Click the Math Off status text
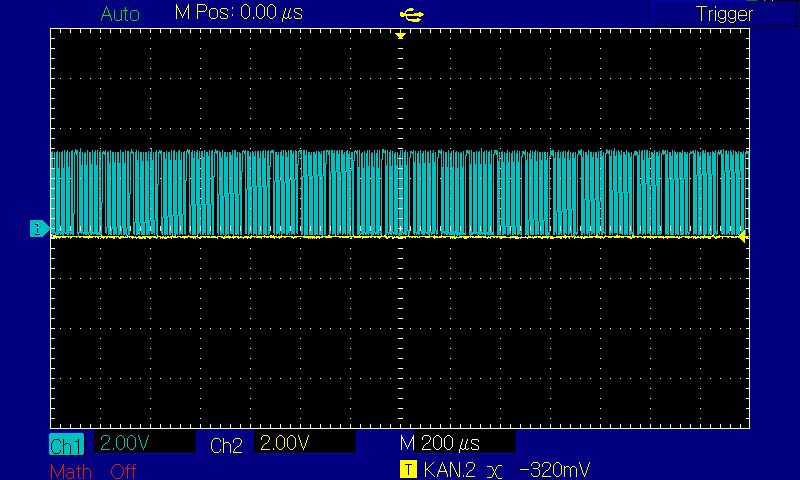This screenshot has width=800, height=480. 123,471
